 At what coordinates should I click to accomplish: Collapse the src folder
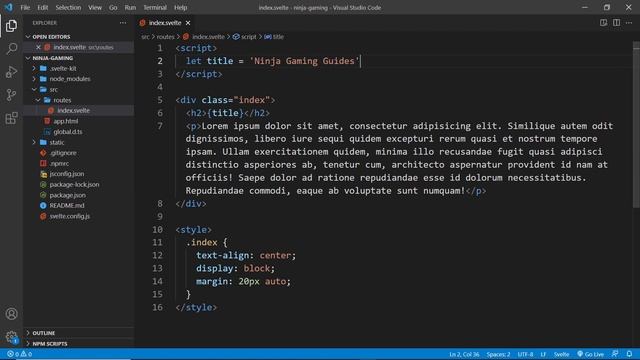tap(53, 89)
